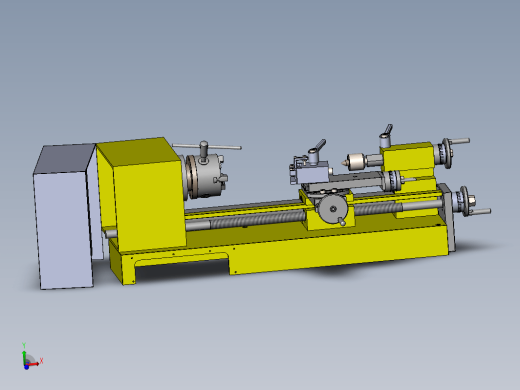Select the tailstock quill lock lever
This screenshot has height=390, width=520.
[386, 136]
